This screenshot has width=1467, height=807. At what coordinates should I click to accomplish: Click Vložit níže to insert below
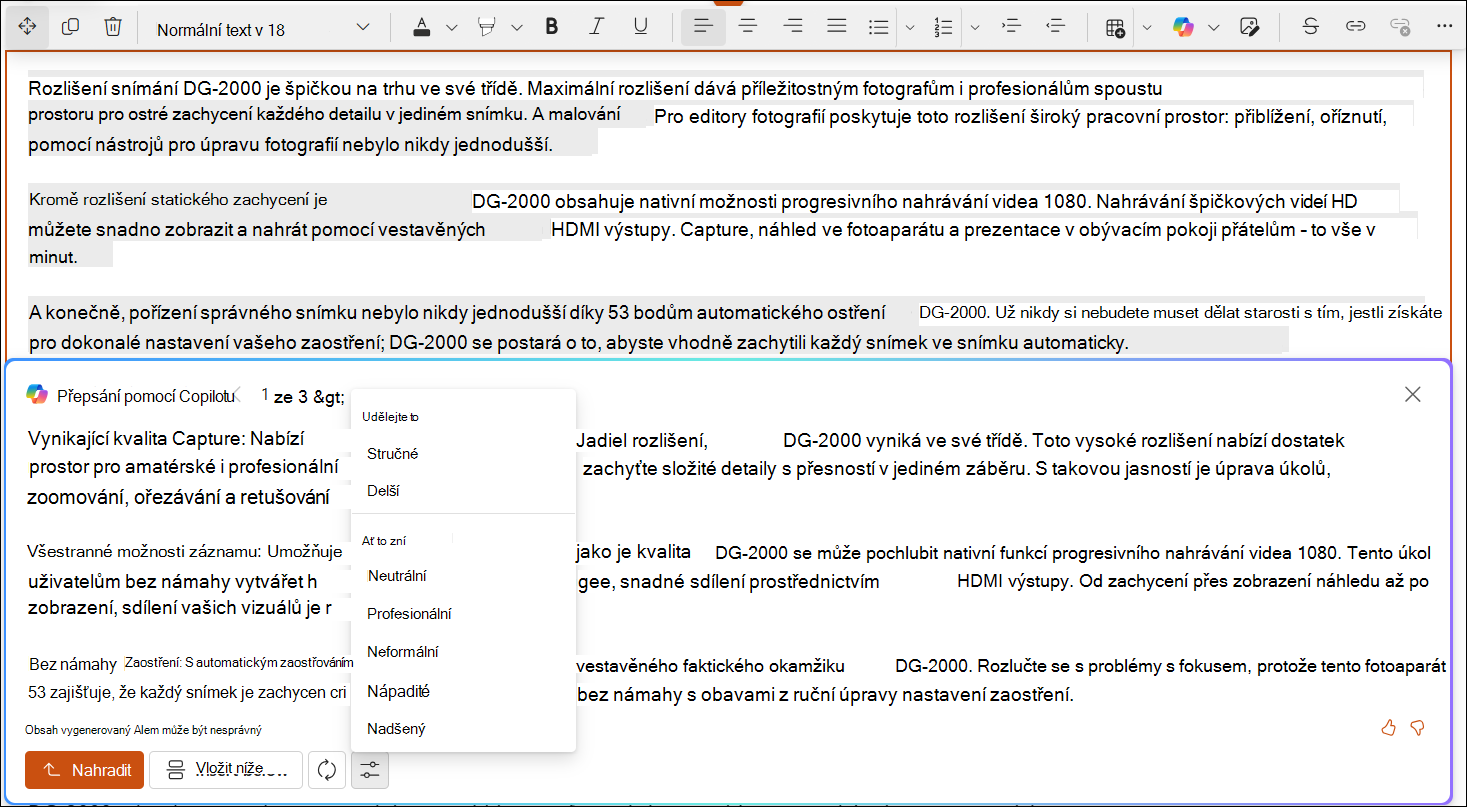226,770
